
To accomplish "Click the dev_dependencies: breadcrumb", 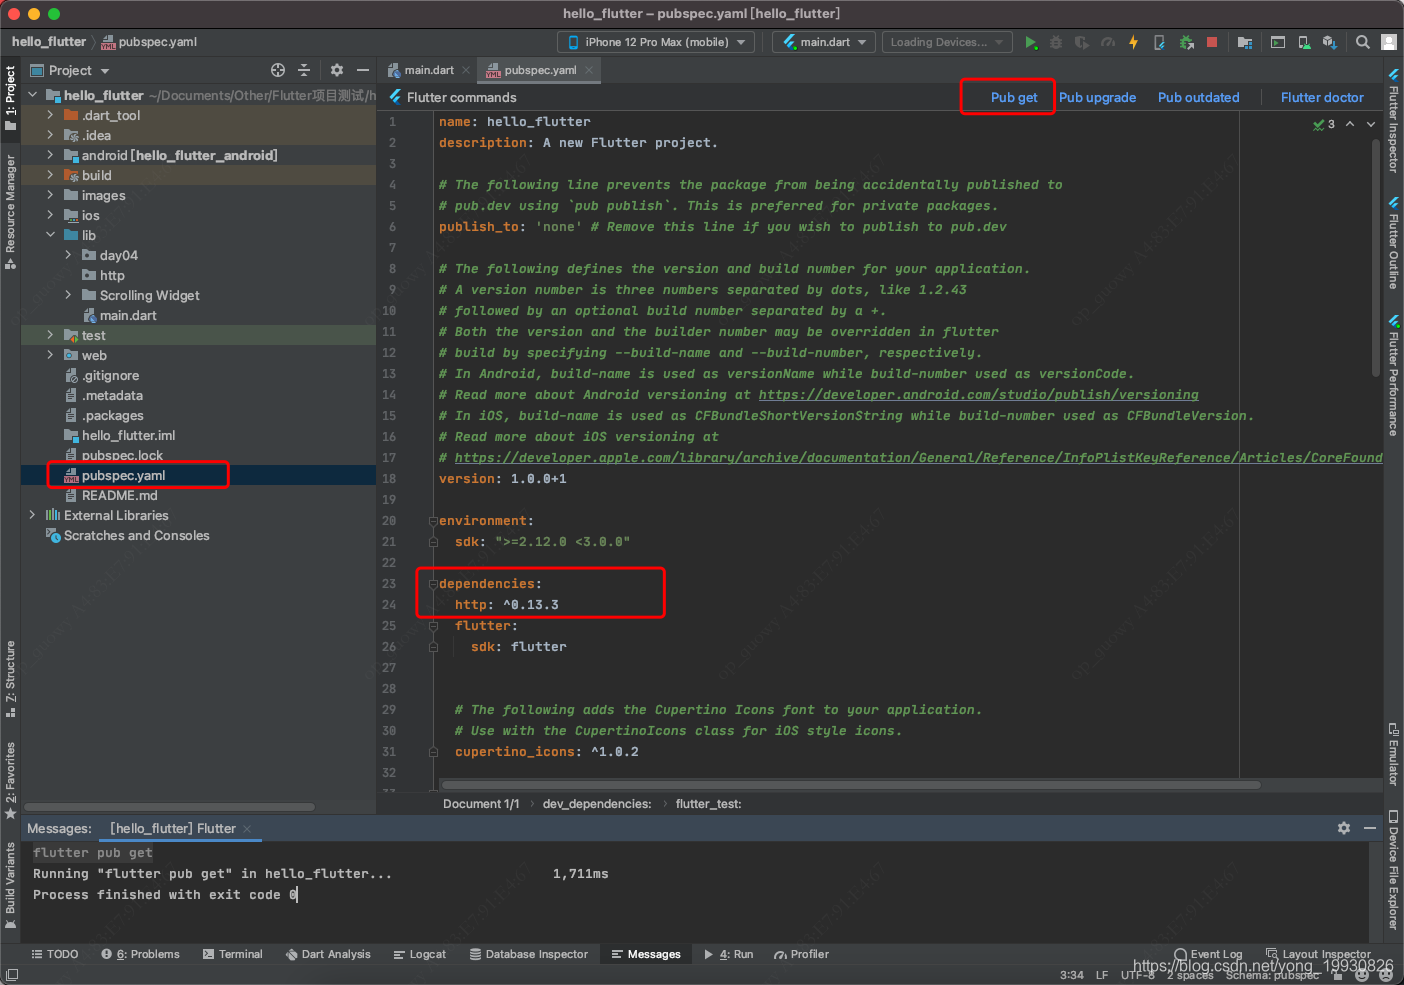I will click(x=597, y=804).
